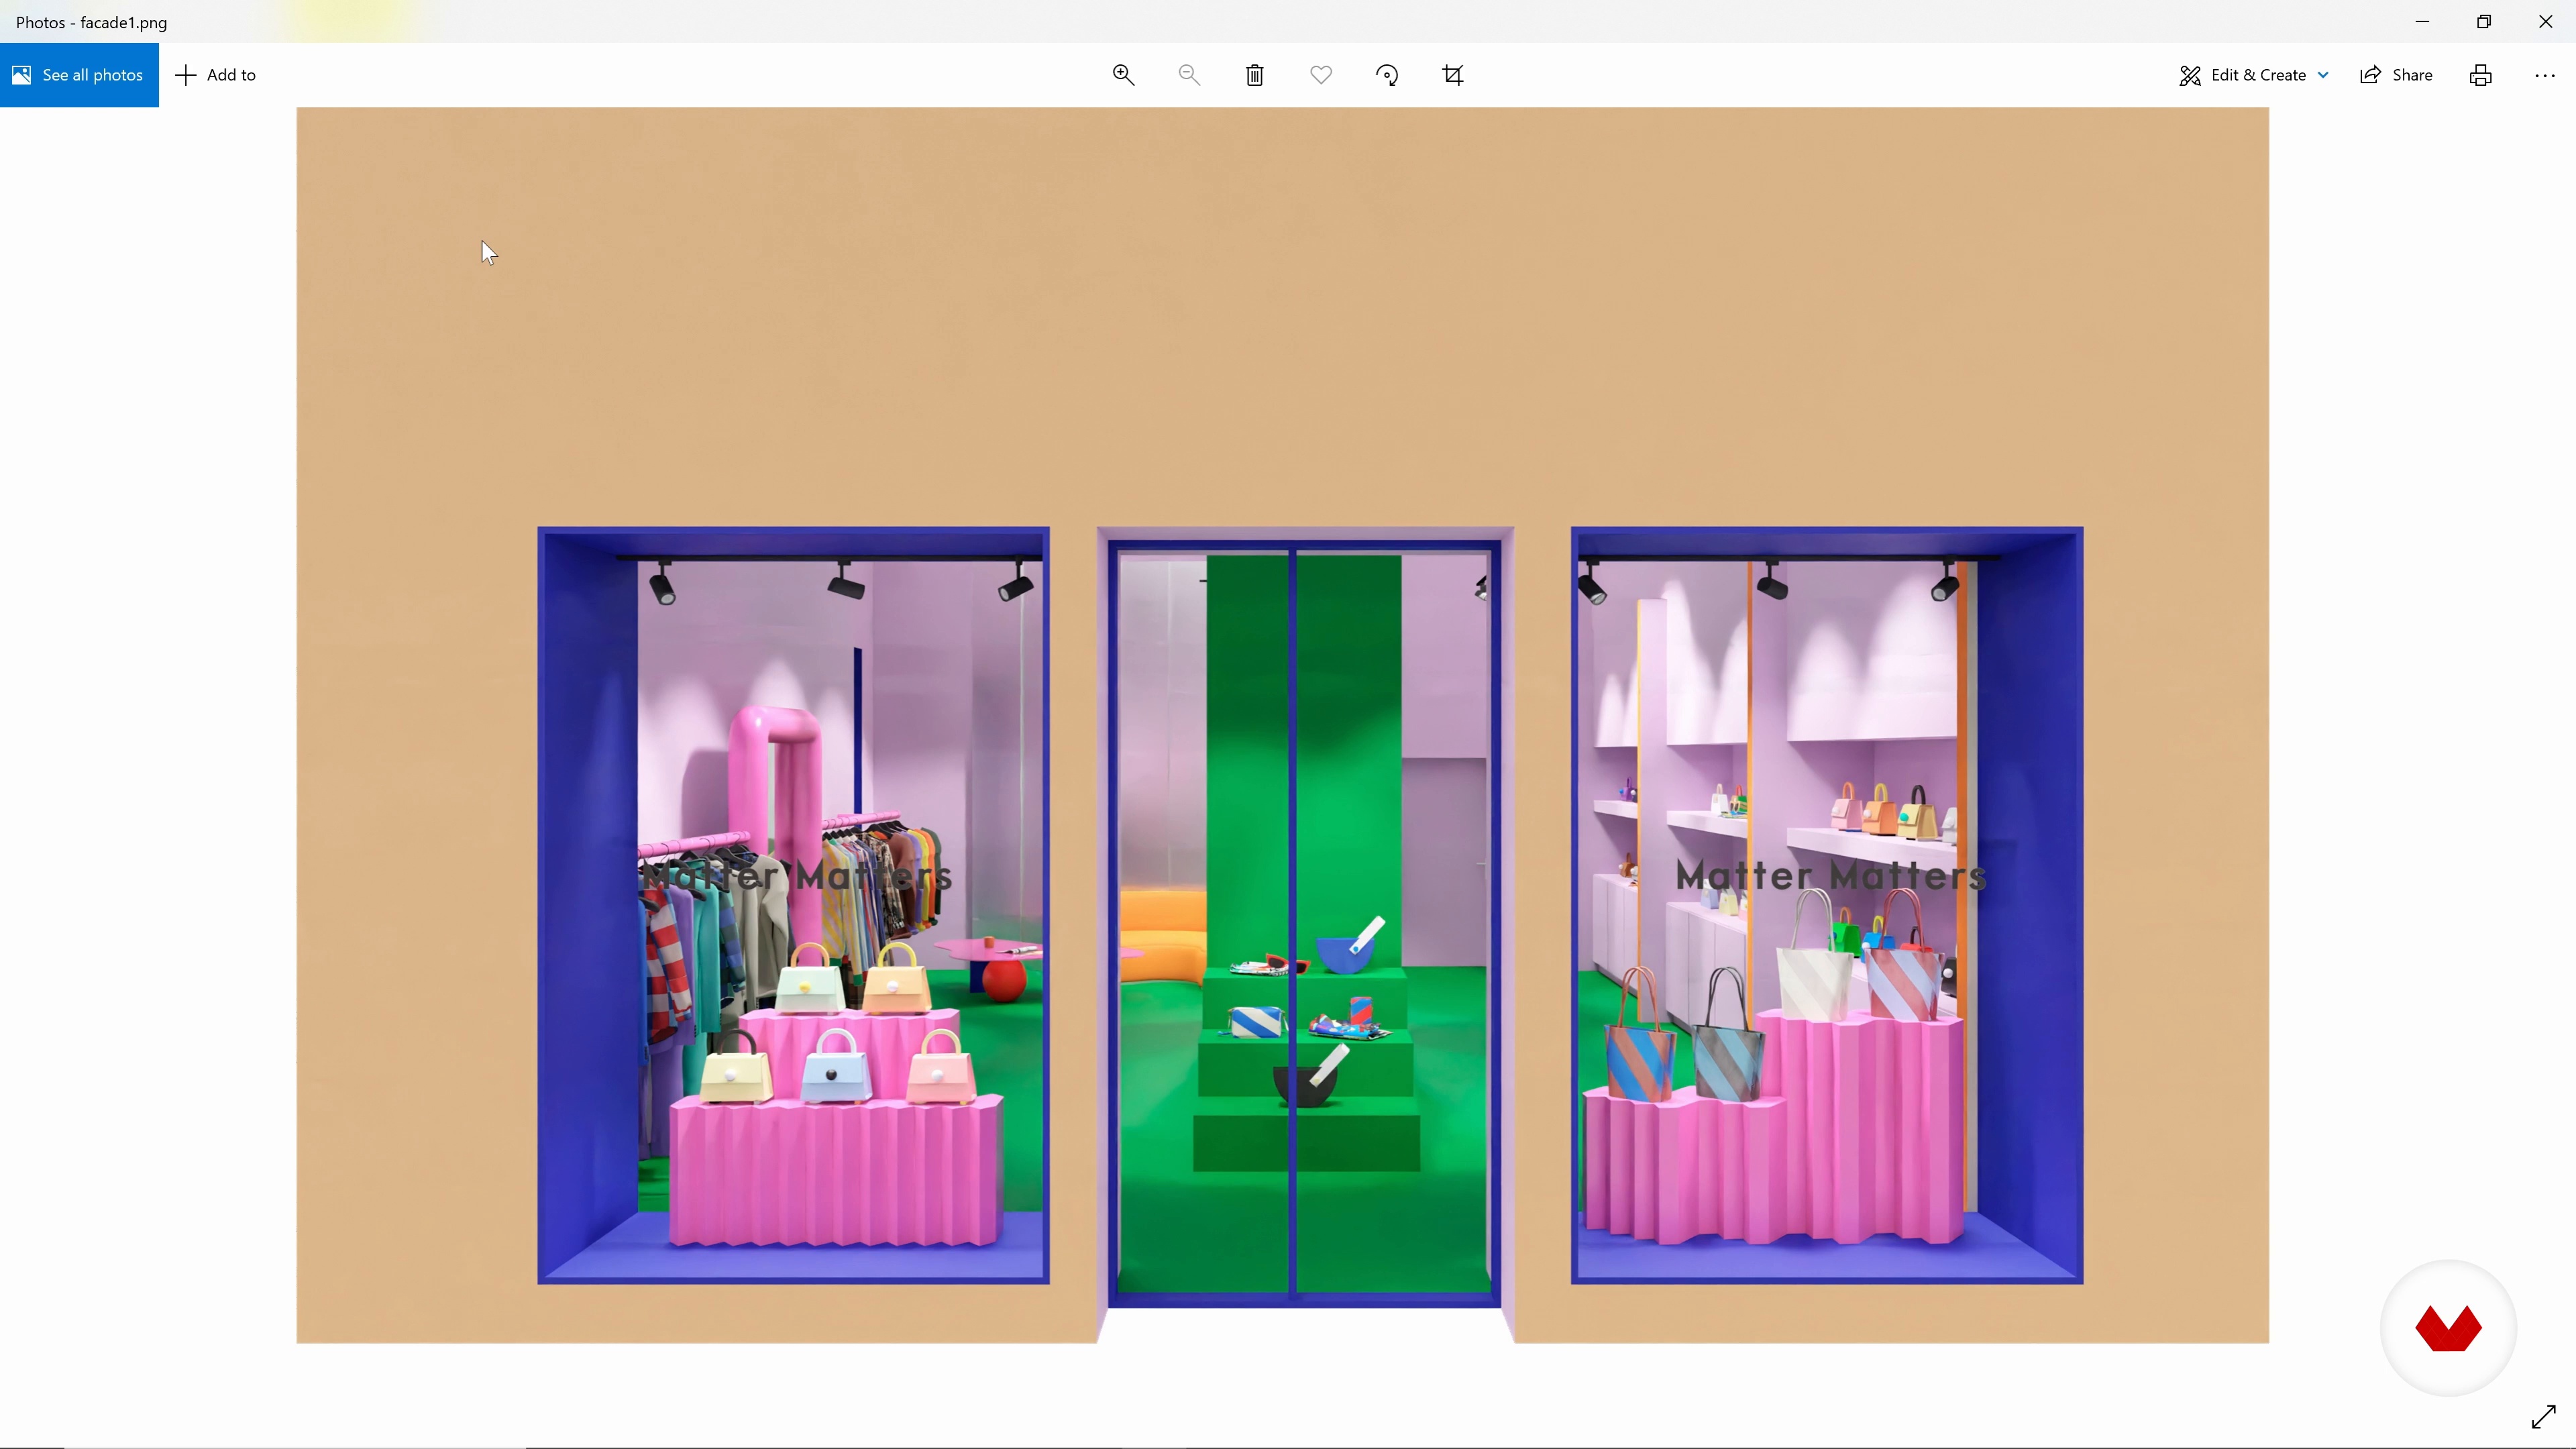
Task: Share the photo
Action: point(2397,75)
